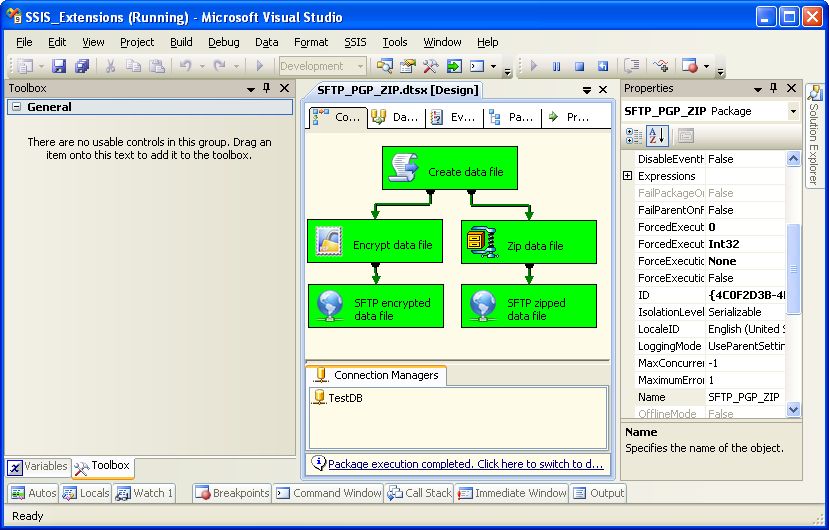The image size is (829, 530).
Task: Switch to the Control Flow tab
Action: (337, 117)
